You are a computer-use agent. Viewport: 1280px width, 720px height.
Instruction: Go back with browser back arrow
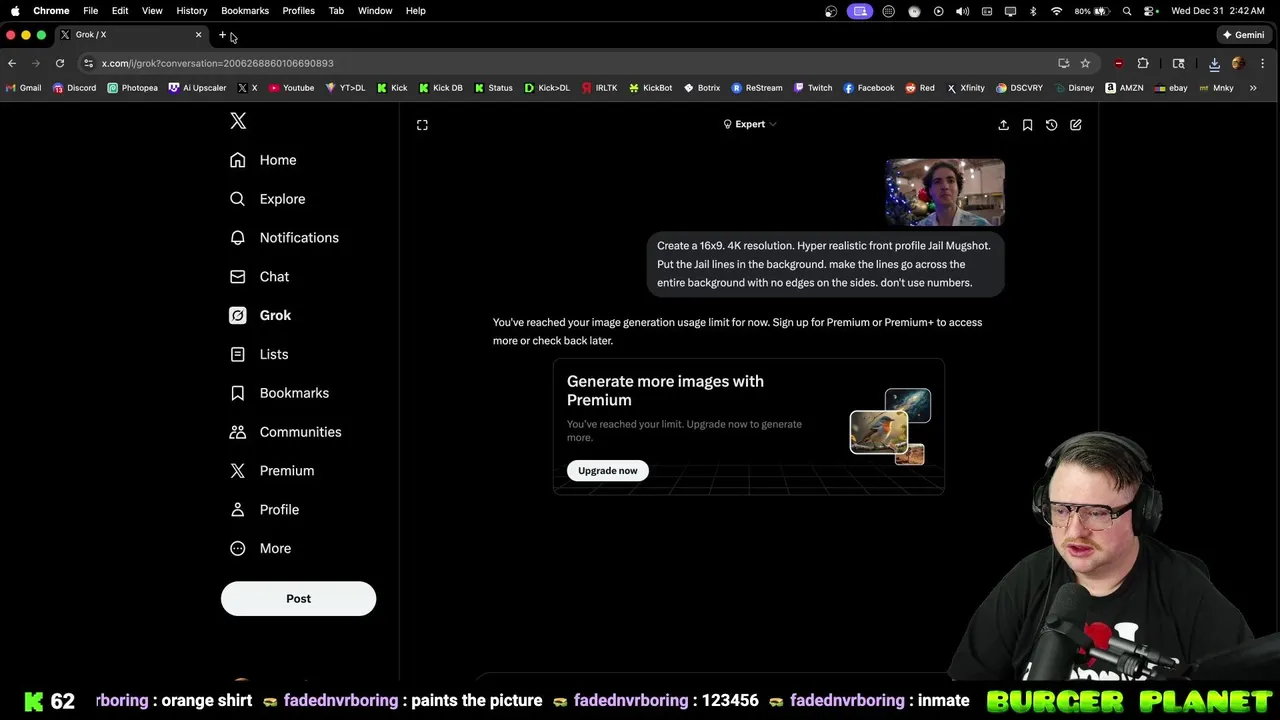[12, 63]
